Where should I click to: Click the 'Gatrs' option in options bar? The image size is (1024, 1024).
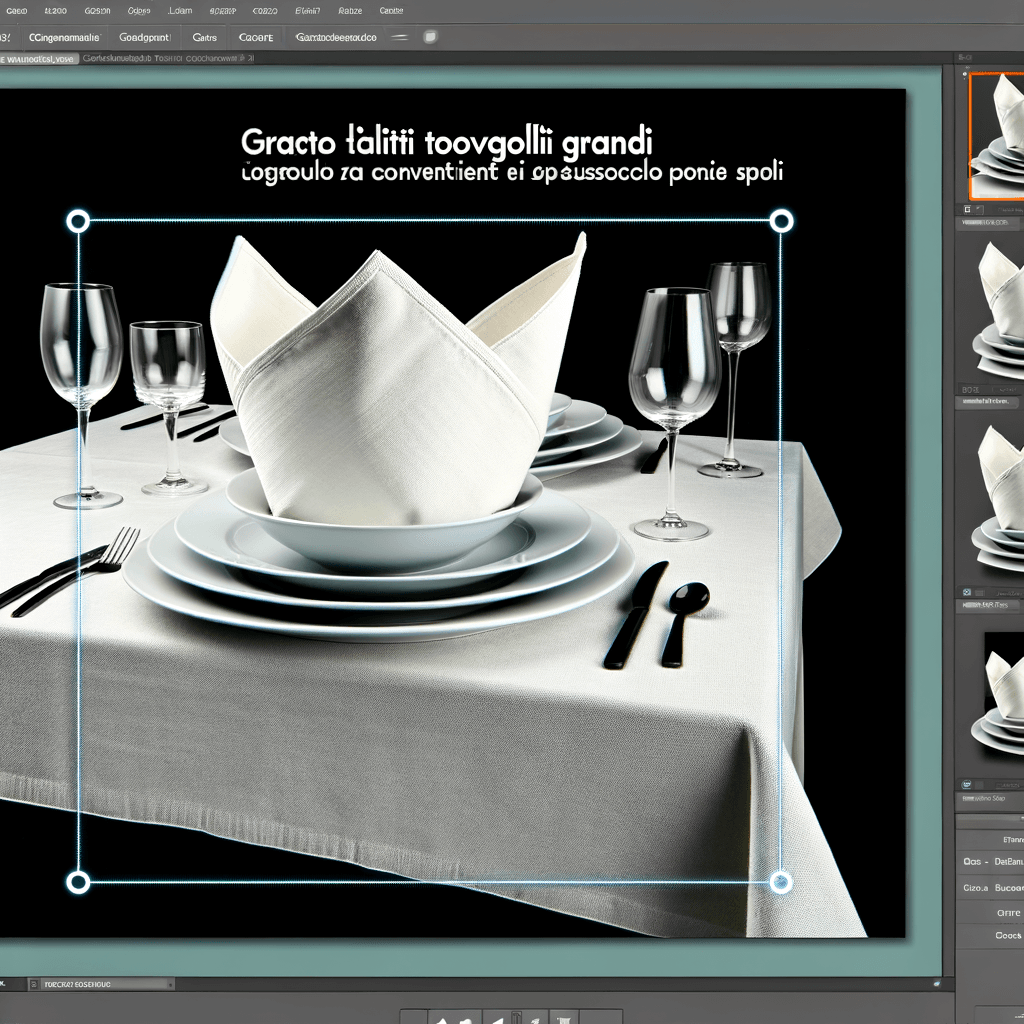(x=204, y=36)
